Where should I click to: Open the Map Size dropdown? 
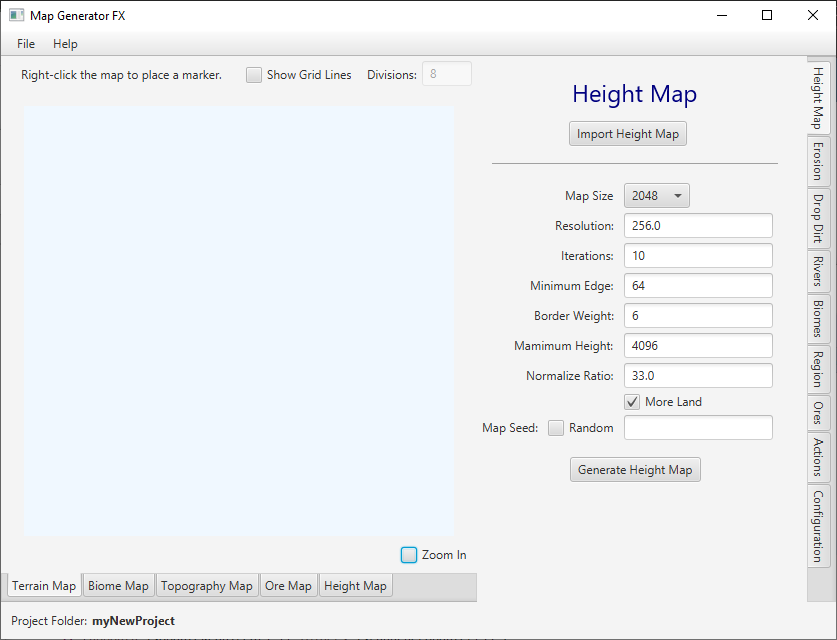pyautogui.click(x=657, y=196)
